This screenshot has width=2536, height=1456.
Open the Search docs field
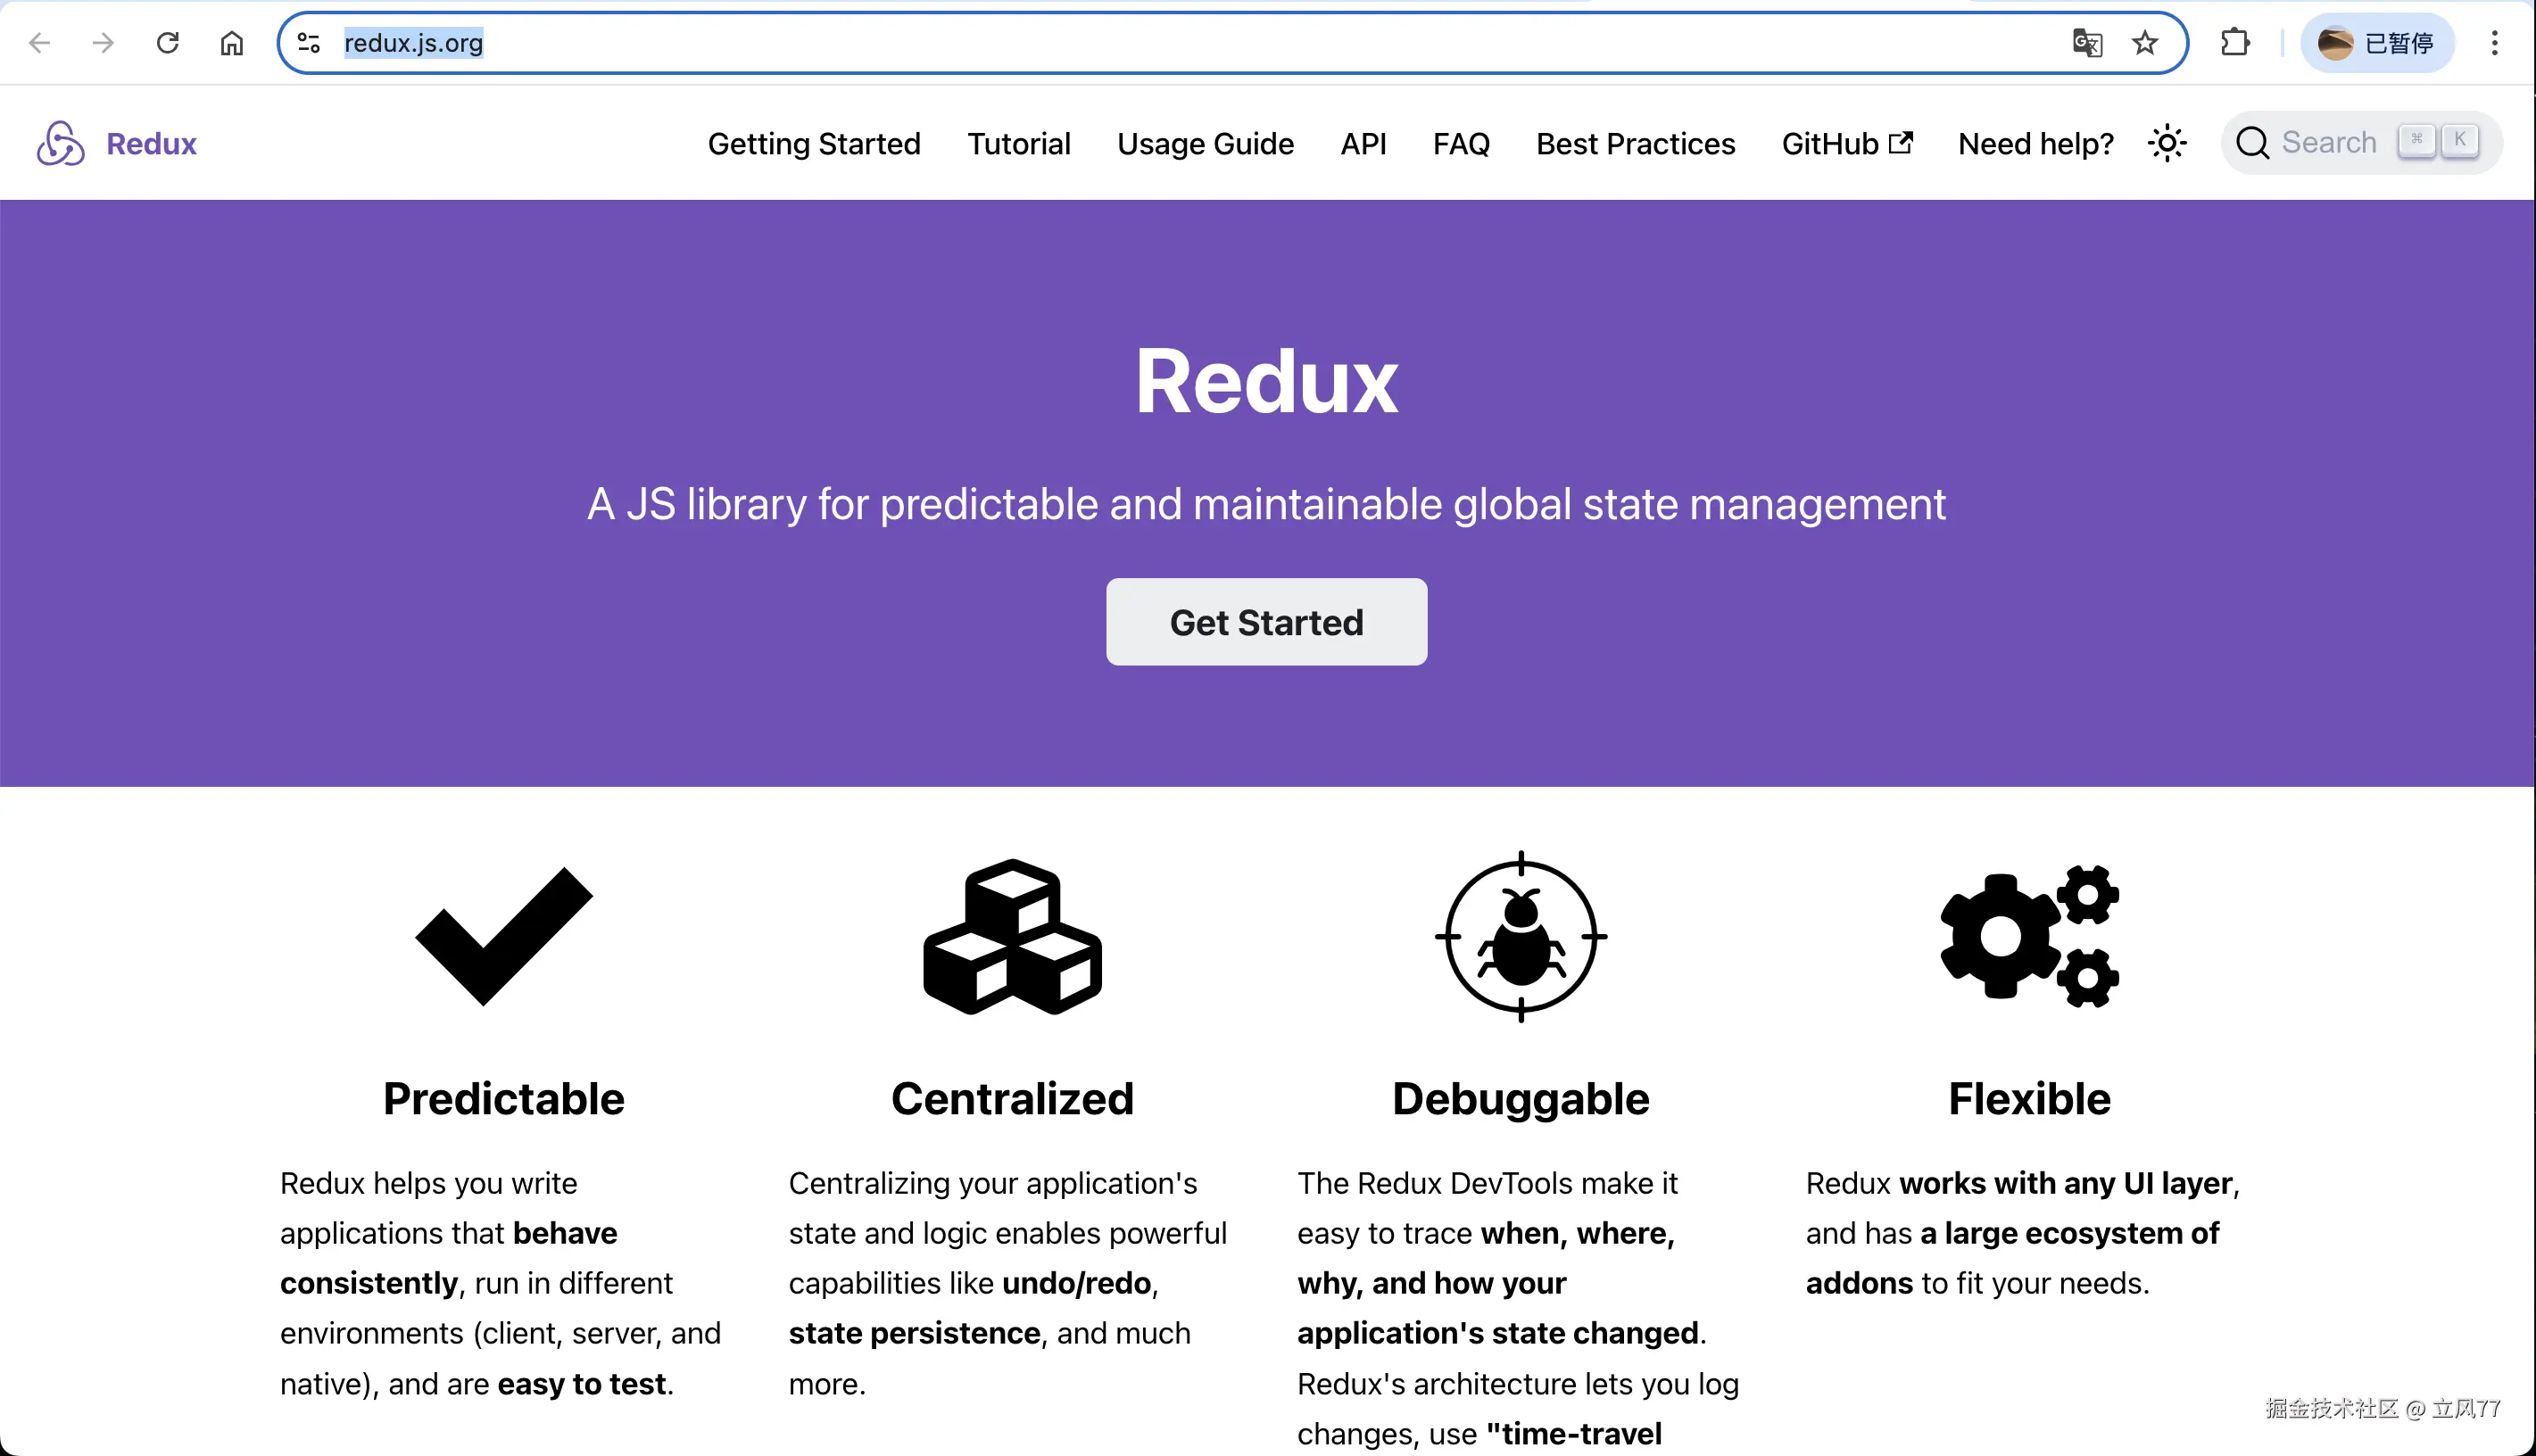point(2361,143)
